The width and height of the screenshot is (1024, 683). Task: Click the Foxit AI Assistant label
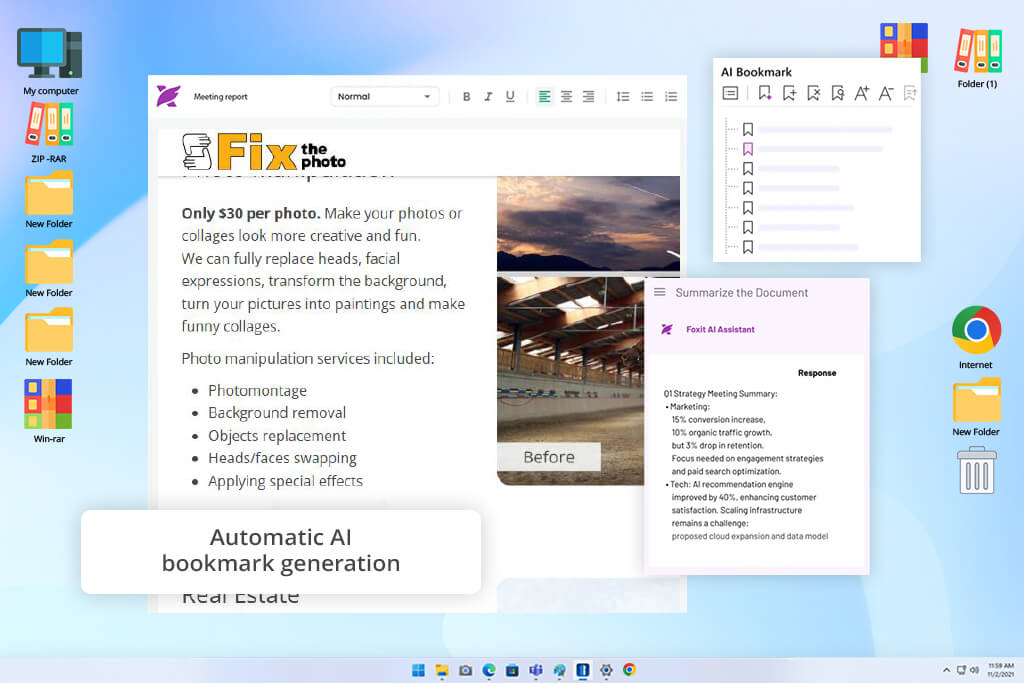720,330
